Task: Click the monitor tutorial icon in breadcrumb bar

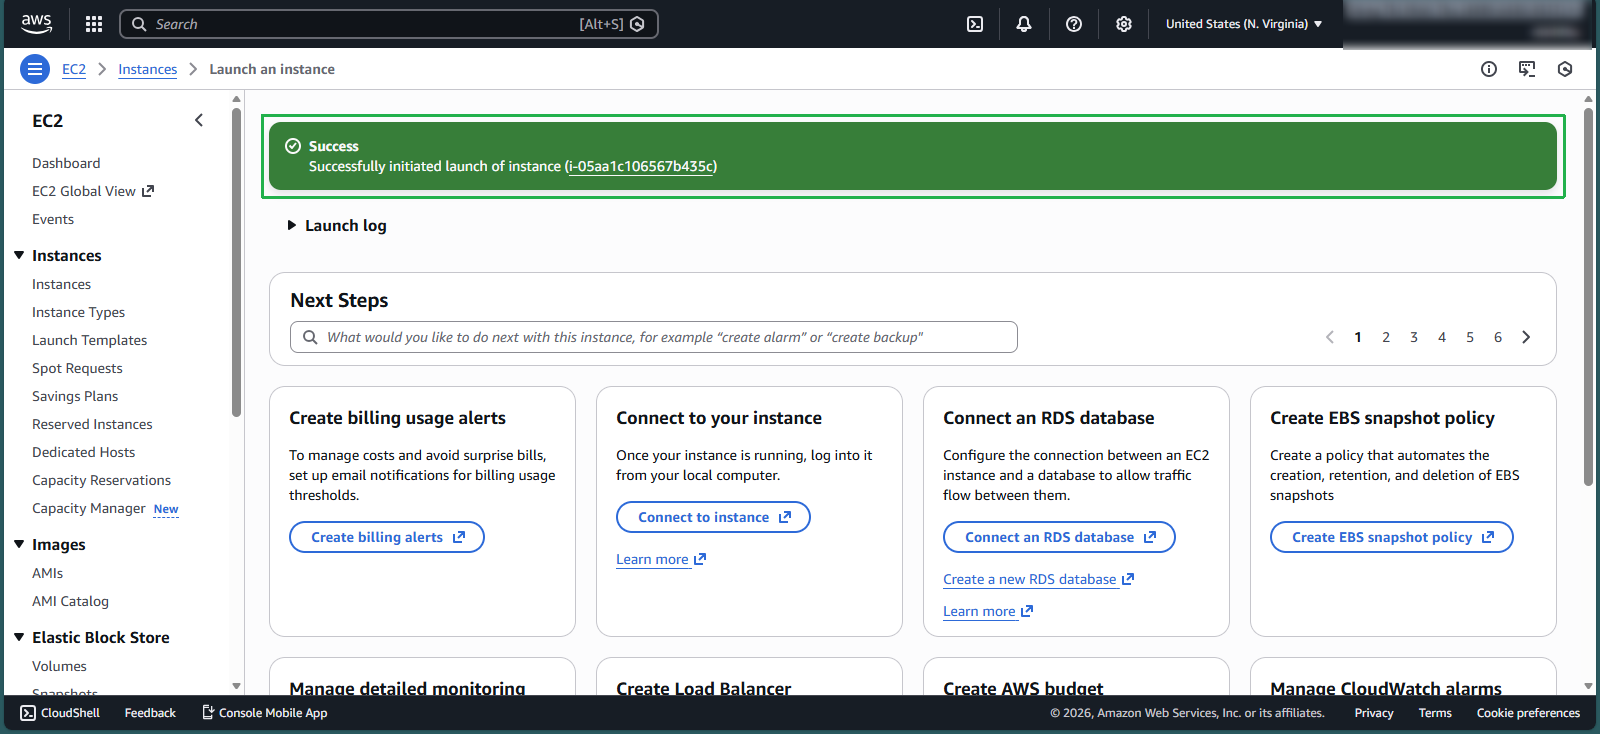Action: click(x=1527, y=69)
